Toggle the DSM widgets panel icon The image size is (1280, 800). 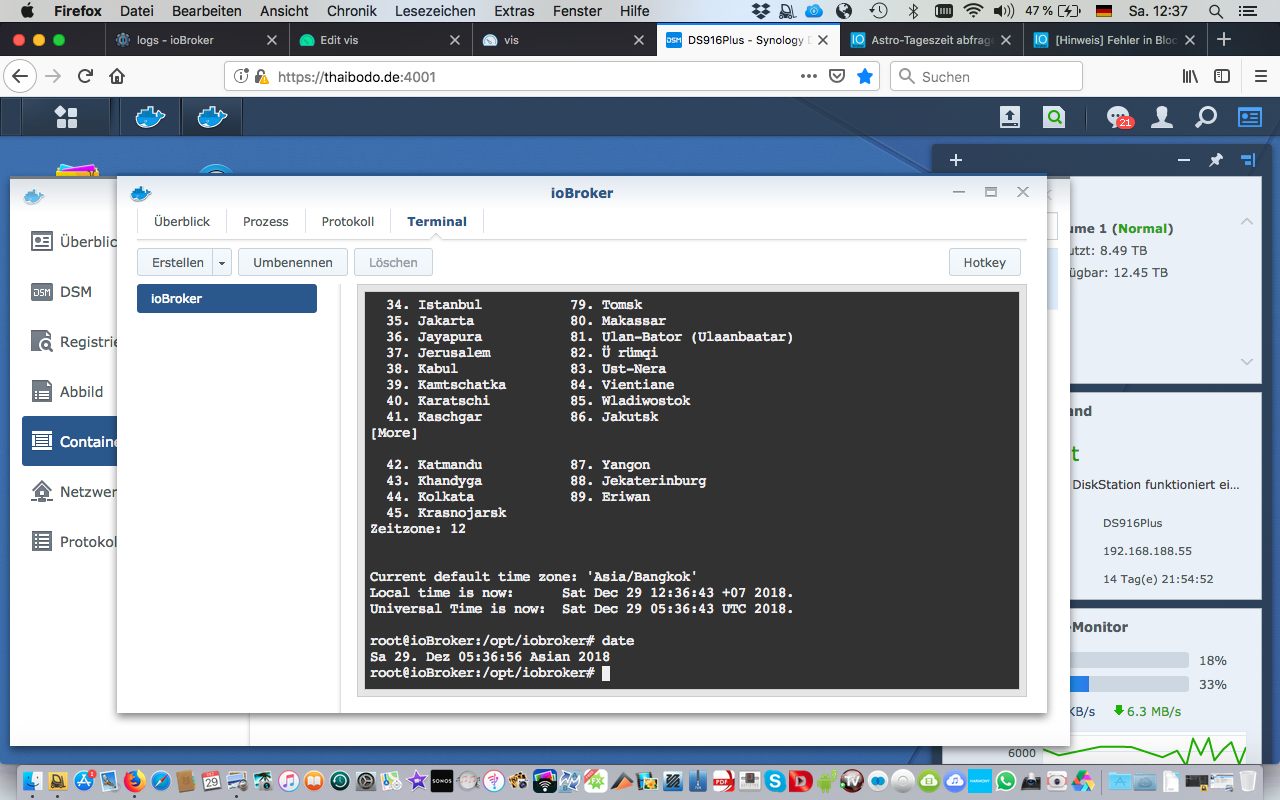(x=1250, y=117)
